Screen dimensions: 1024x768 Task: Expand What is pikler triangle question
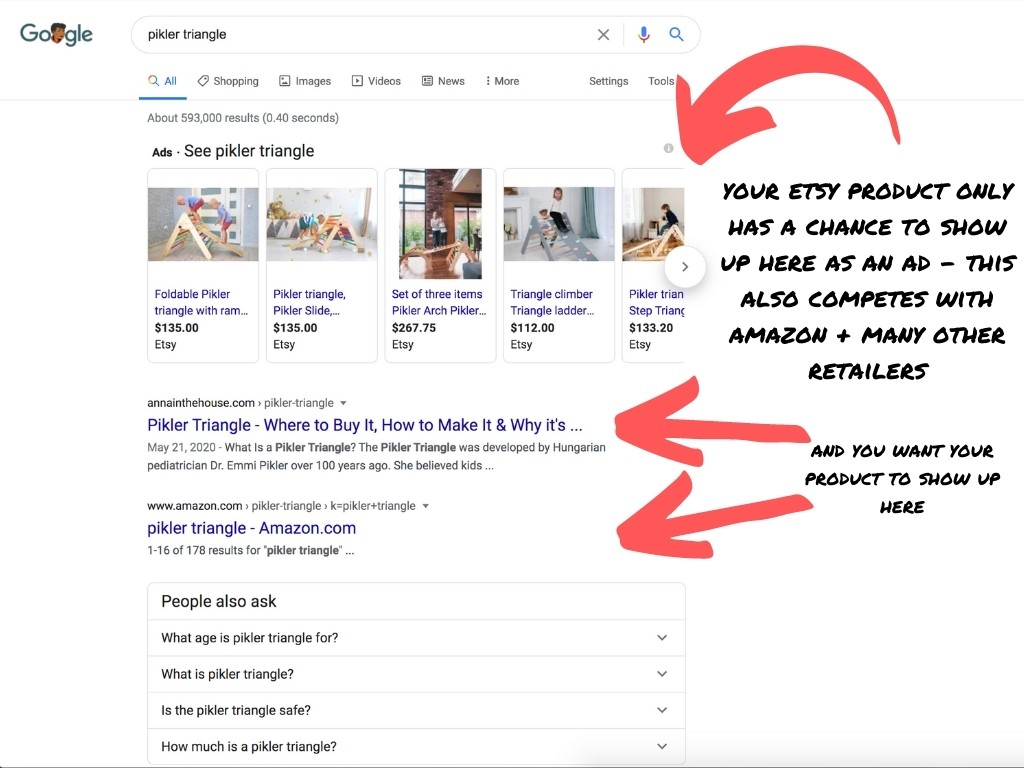pos(416,674)
